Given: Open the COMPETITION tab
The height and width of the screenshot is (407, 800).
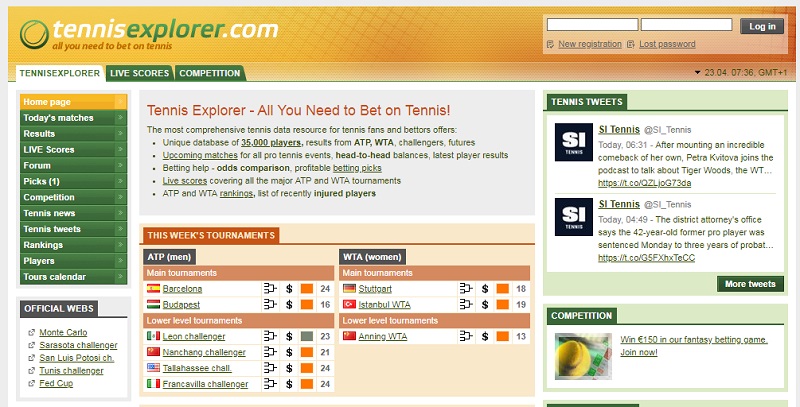Looking at the screenshot, I should [x=210, y=73].
